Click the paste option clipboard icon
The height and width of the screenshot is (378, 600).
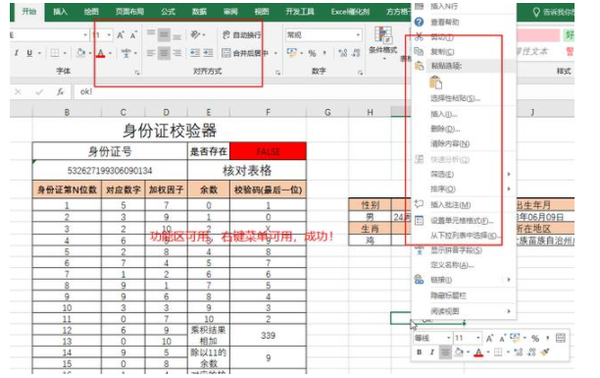coord(436,83)
